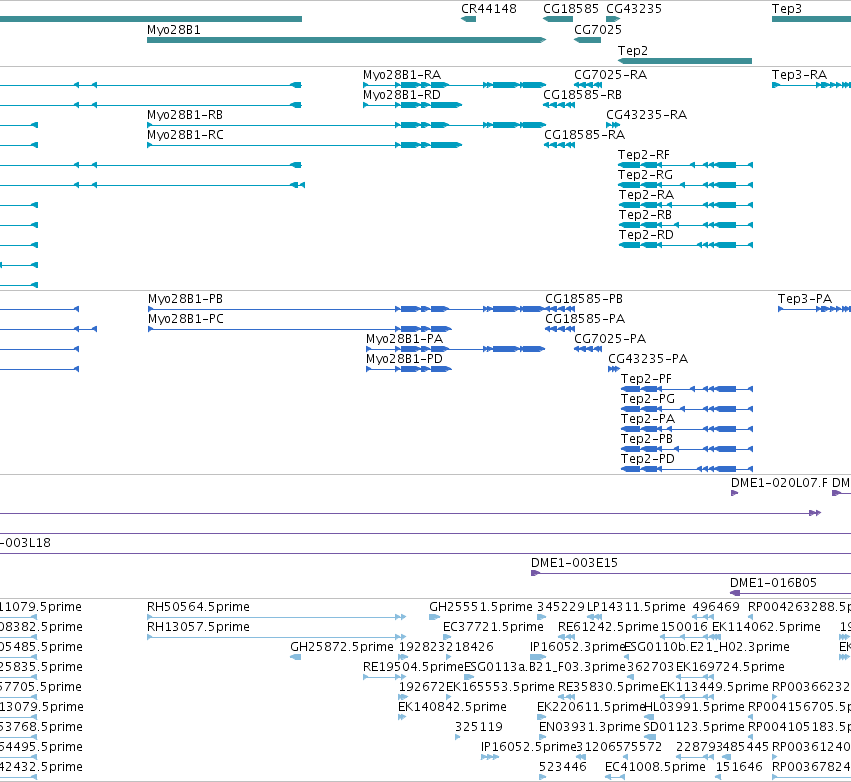
Task: Select transcript Tep2-RG
Action: (x=685, y=185)
